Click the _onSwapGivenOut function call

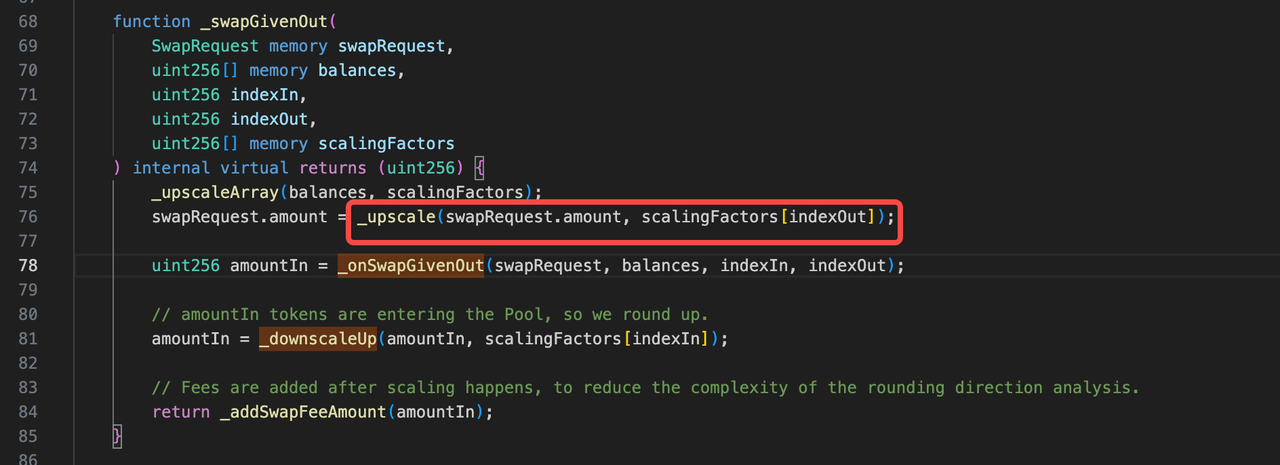tap(411, 266)
